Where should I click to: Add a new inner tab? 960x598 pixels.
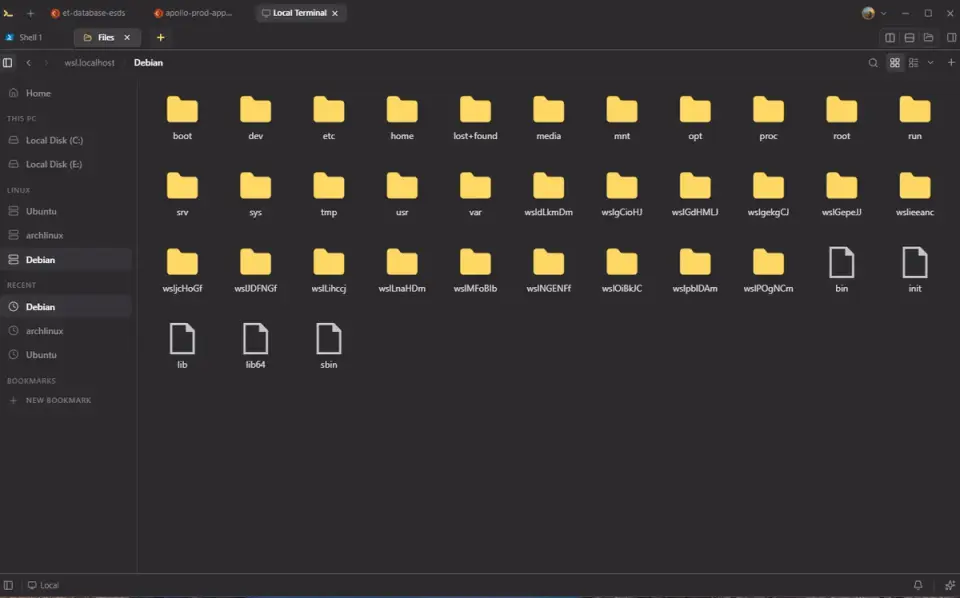[160, 37]
